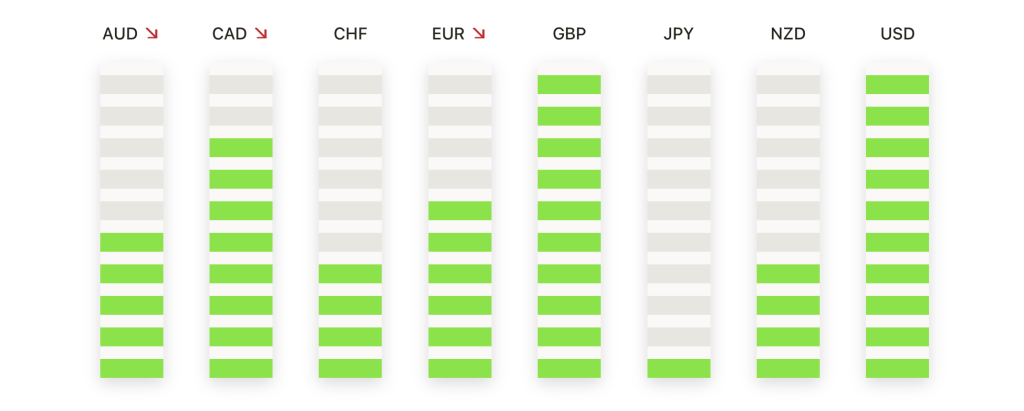1024x411 pixels.
Task: Click the highest green bar in EUR column
Action: [460, 210]
